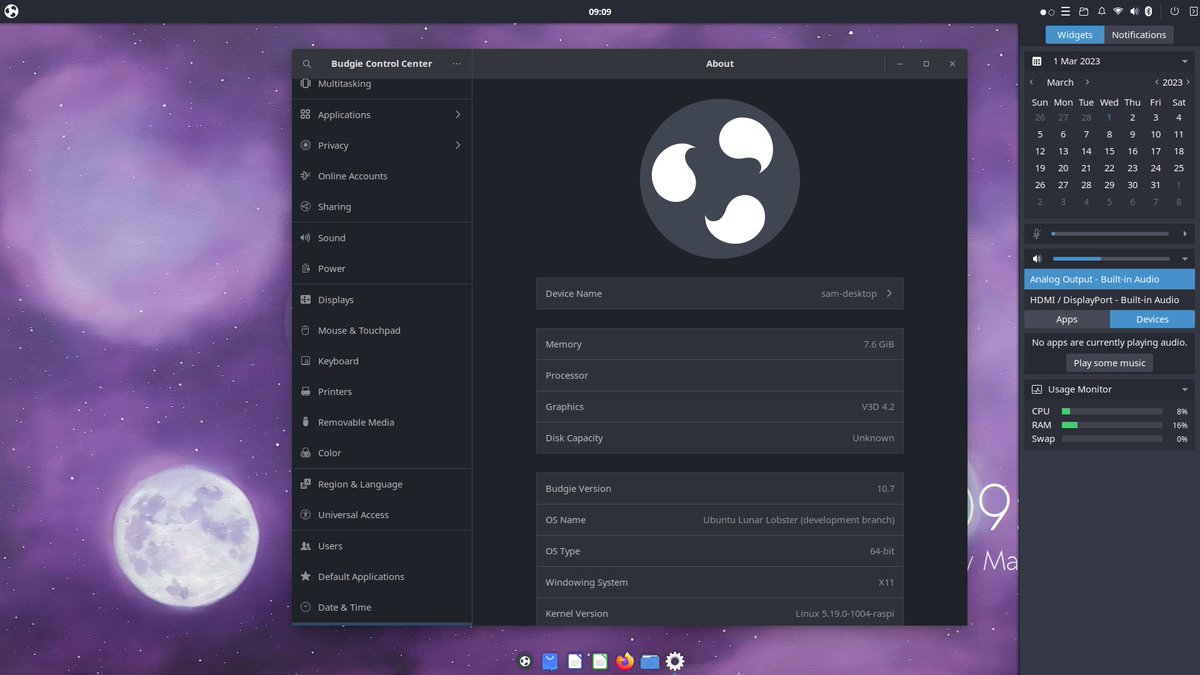Open Date & Time settings
This screenshot has height=675, width=1200.
(382, 607)
